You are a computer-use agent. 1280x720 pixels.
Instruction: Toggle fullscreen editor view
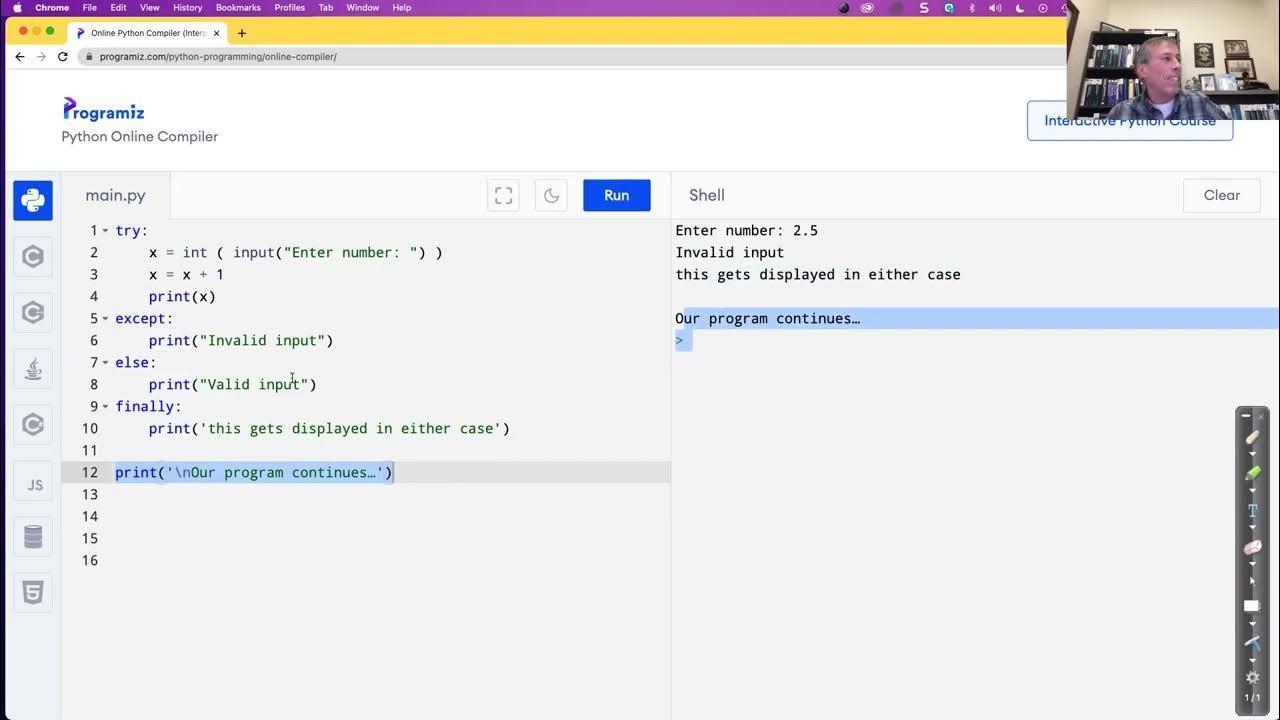coord(504,196)
